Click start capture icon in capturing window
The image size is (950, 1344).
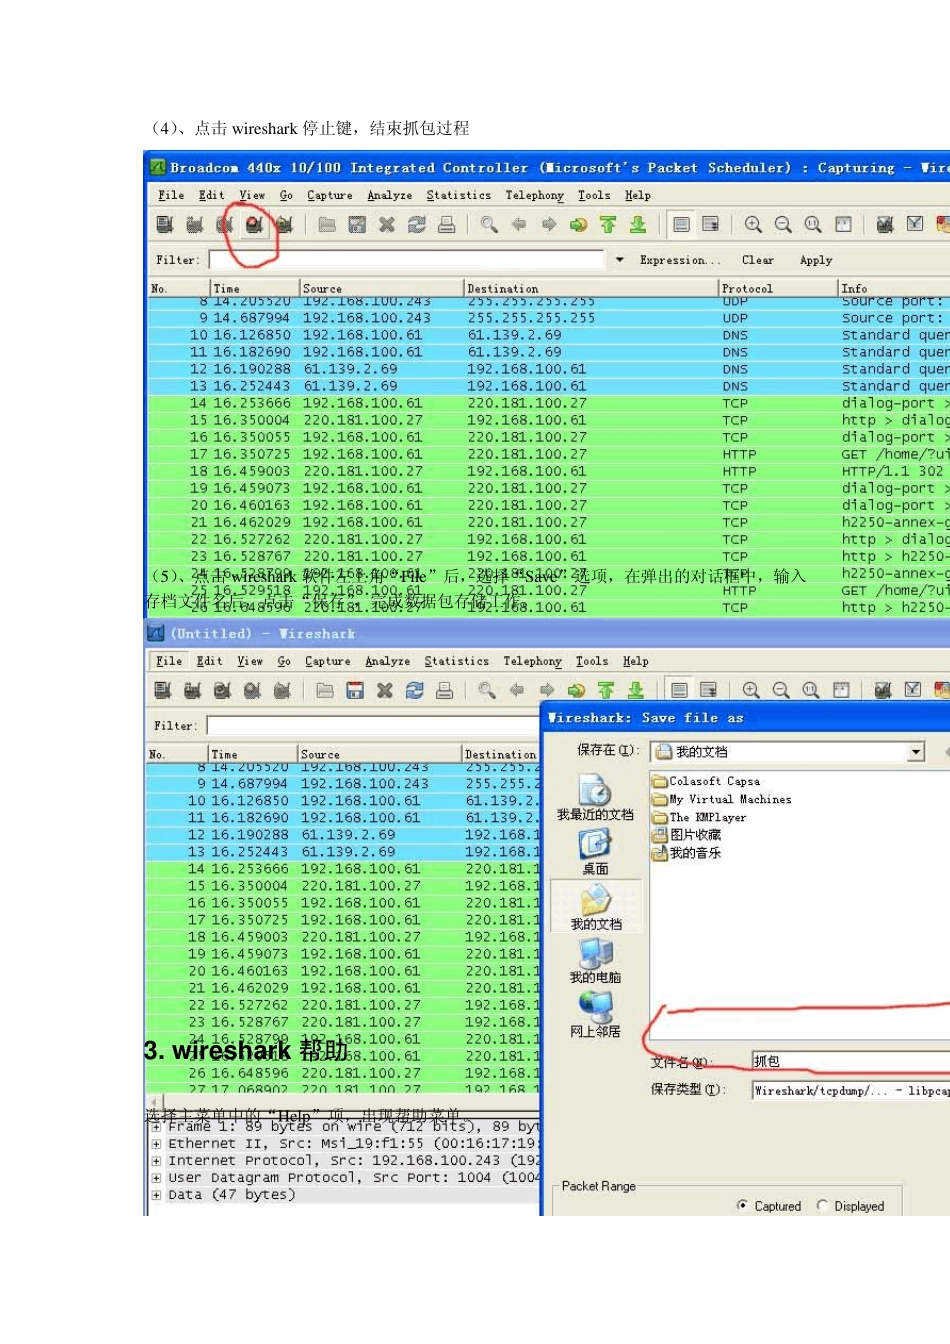click(225, 225)
